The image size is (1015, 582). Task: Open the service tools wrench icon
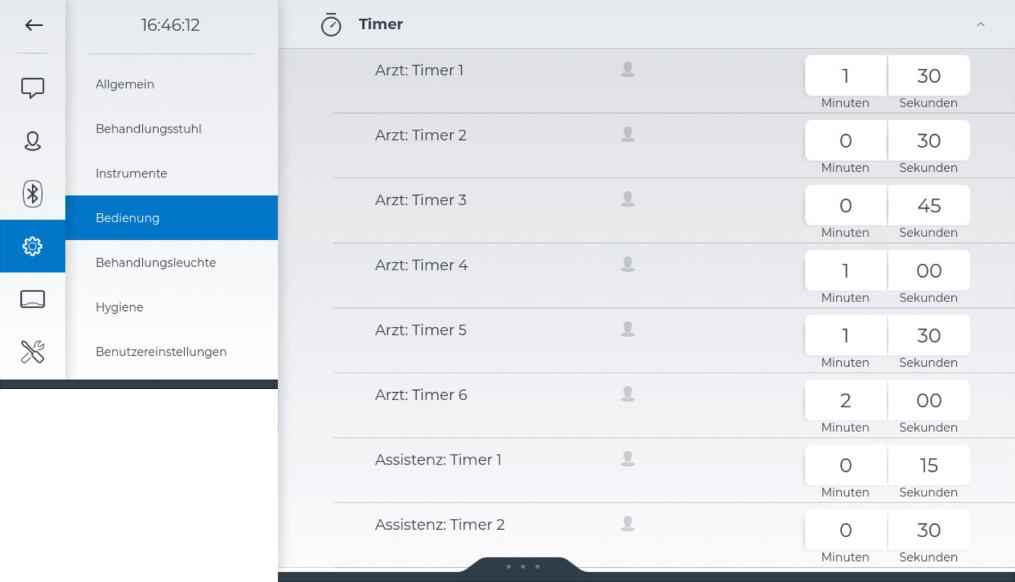point(32,350)
